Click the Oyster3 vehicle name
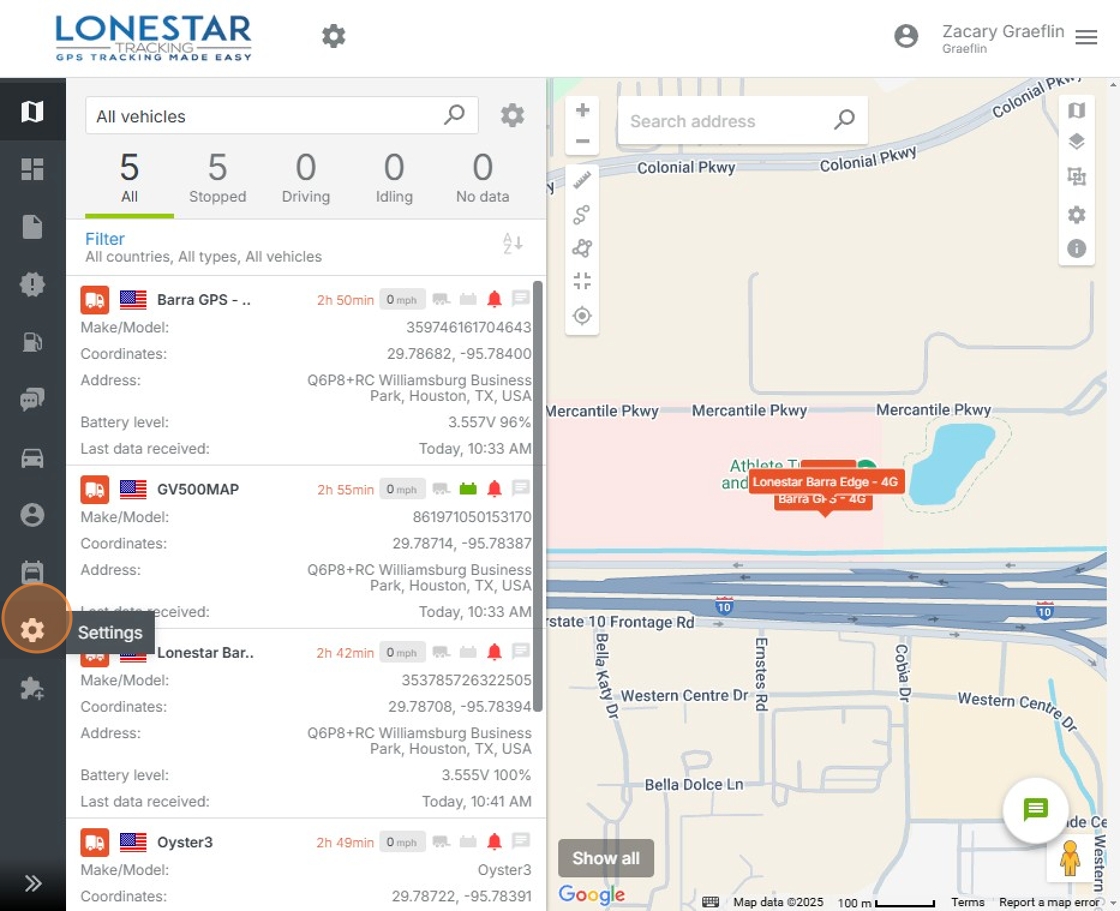This screenshot has height=911, width=1120. 185,842
